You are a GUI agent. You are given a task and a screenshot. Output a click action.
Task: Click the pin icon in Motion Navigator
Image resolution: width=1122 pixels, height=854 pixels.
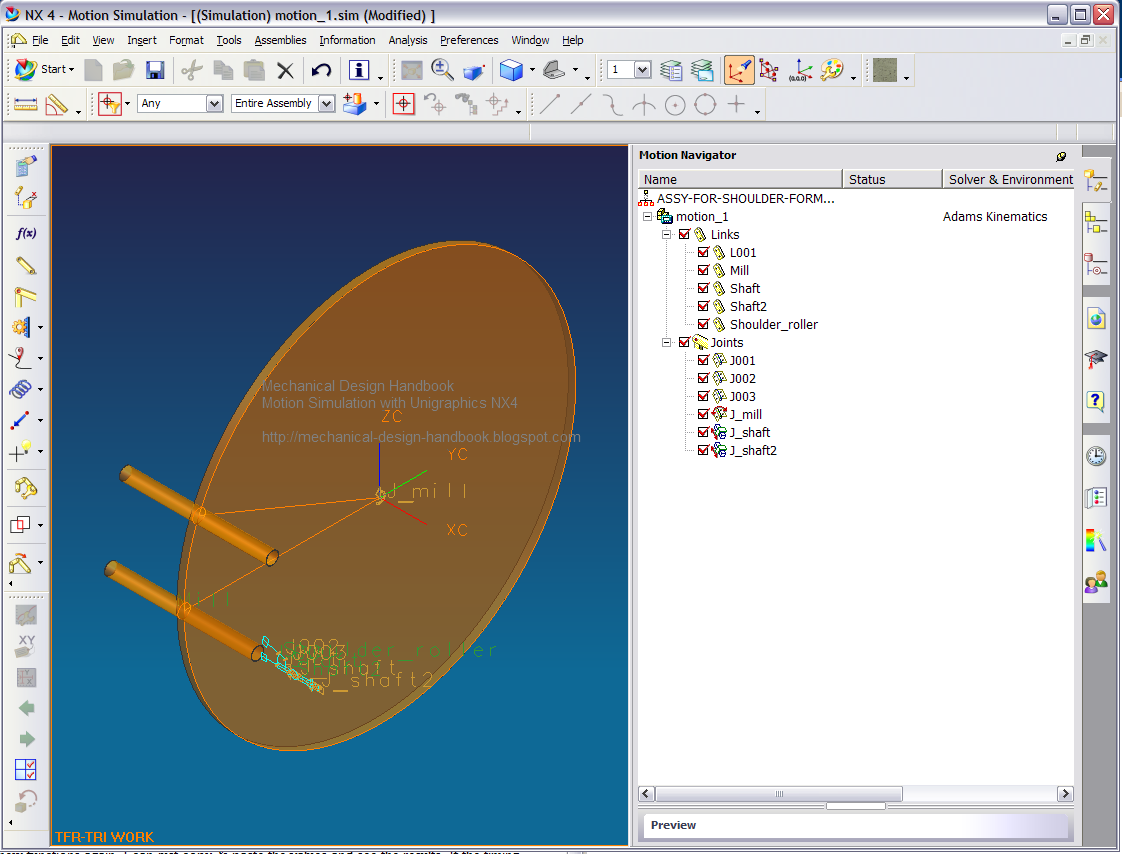[1061, 156]
